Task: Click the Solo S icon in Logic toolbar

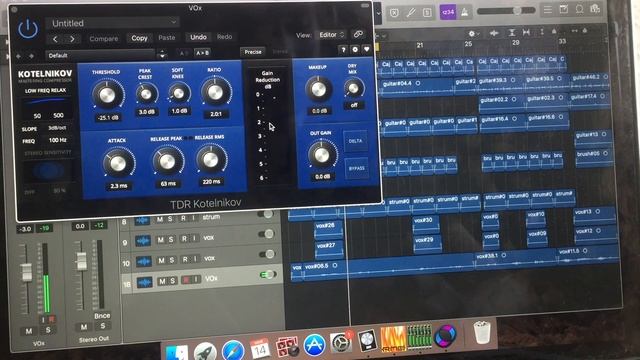Action: point(427,13)
